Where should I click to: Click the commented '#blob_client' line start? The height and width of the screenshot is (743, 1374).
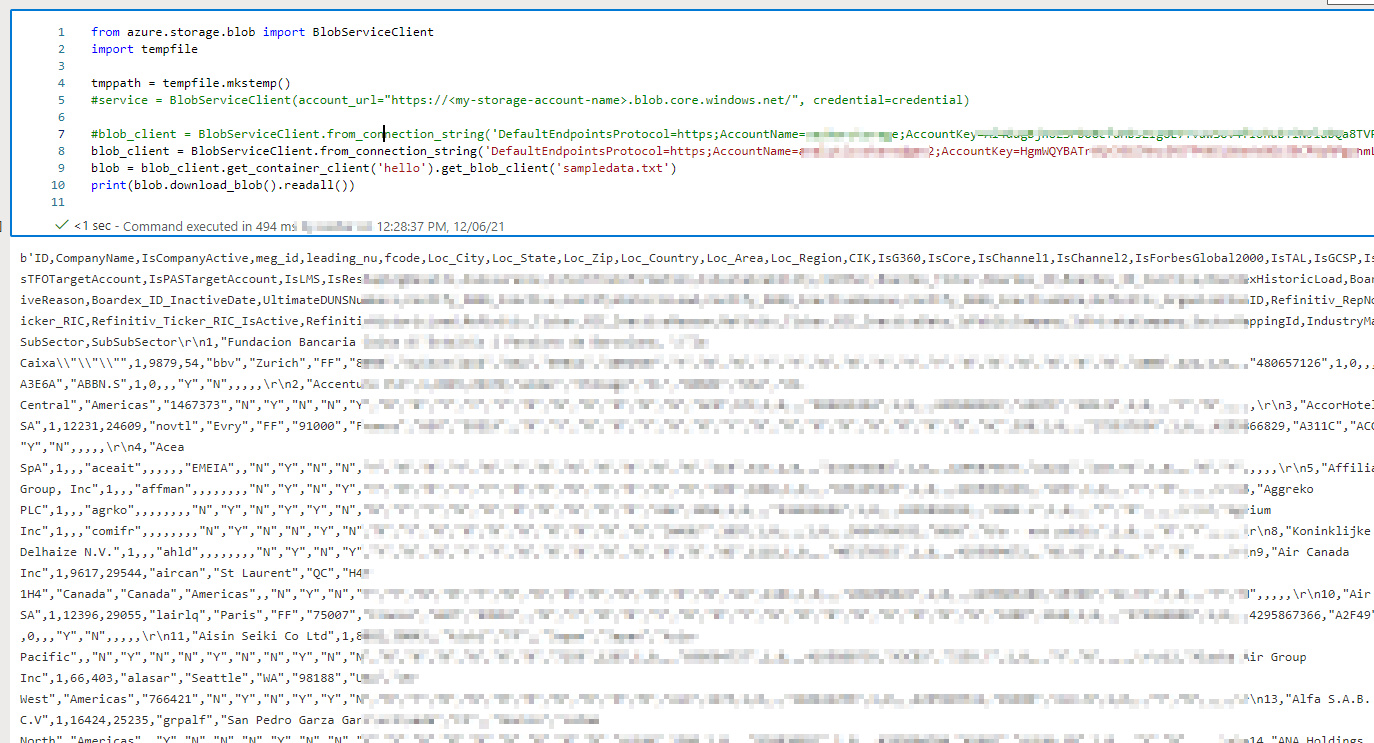tap(133, 134)
